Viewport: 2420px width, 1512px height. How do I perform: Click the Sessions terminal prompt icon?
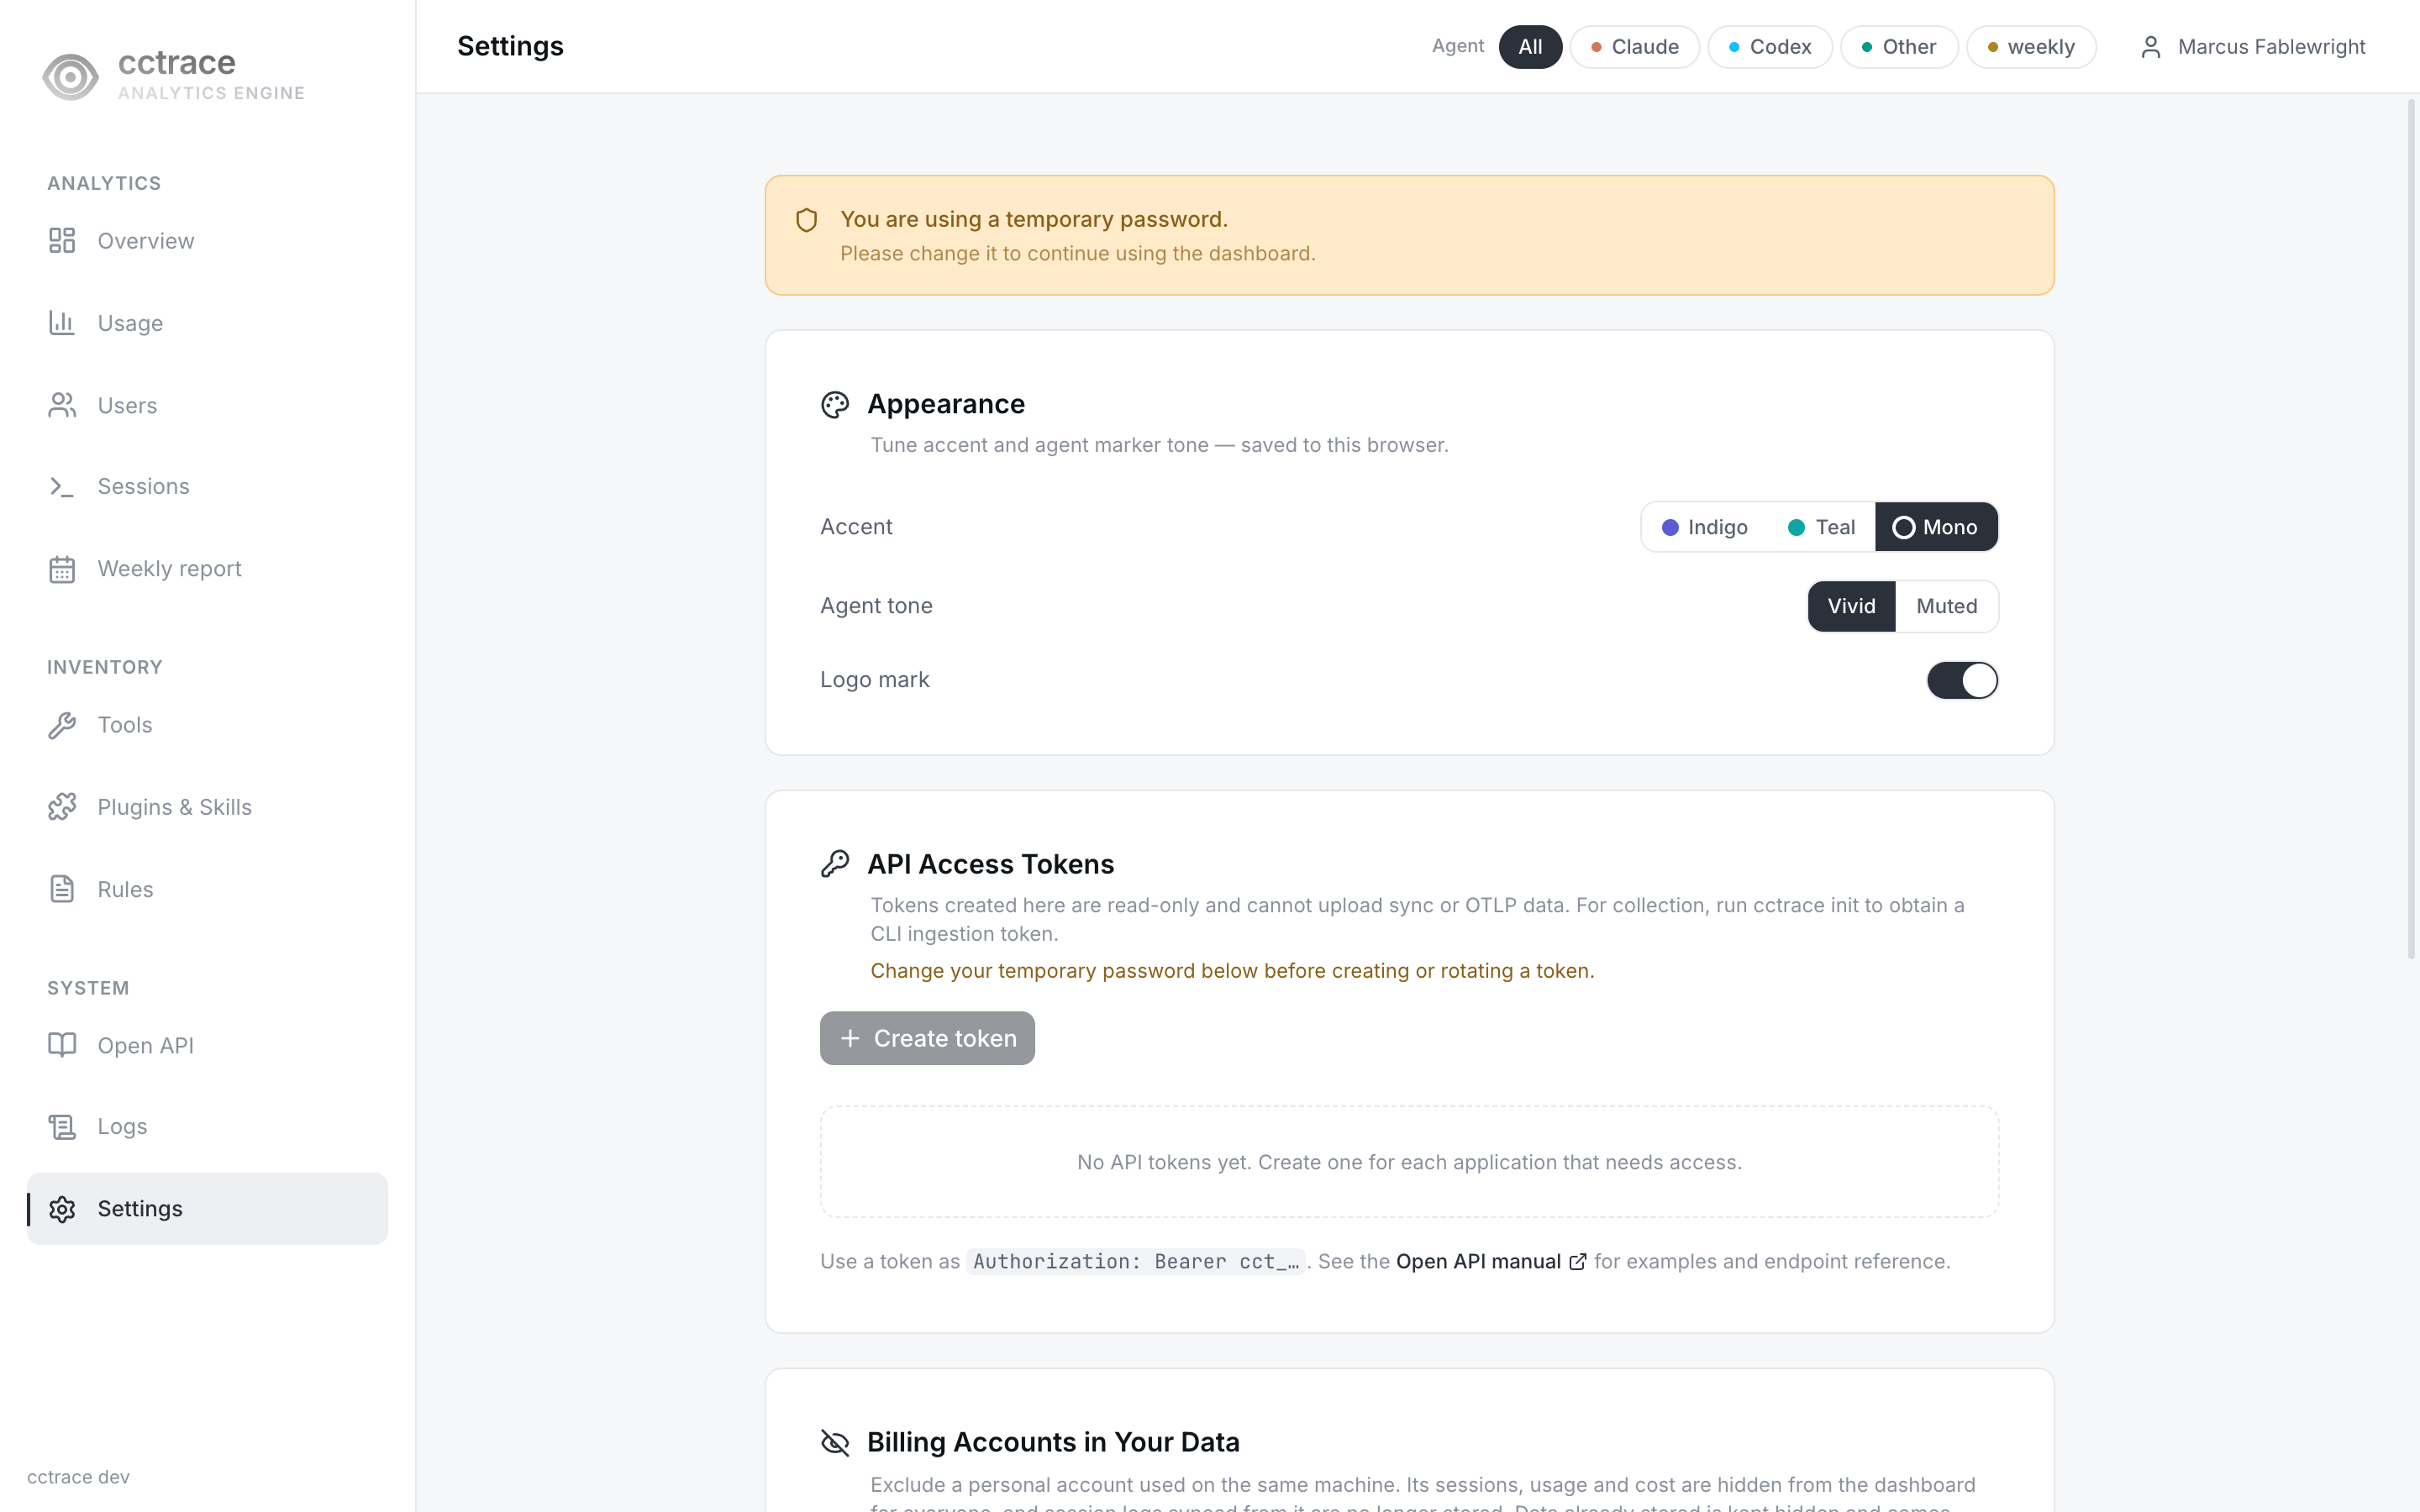pos(62,486)
